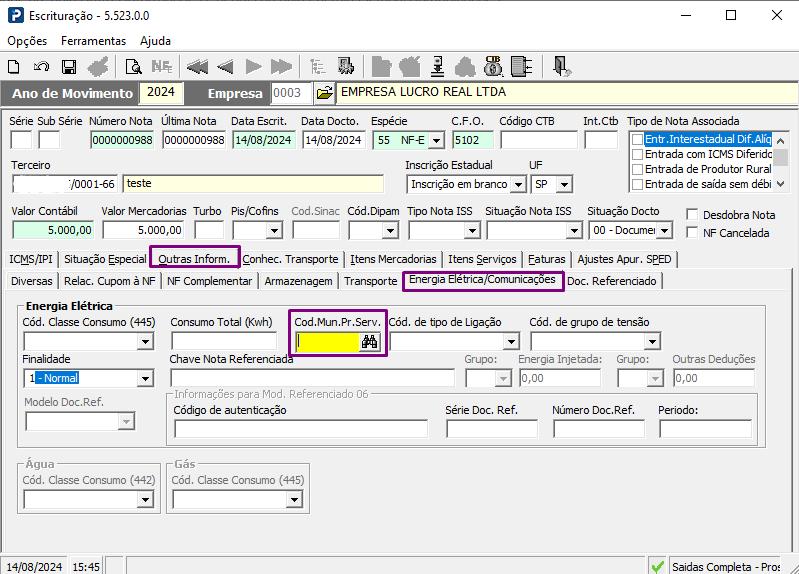The height and width of the screenshot is (574, 799).
Task: Click the CIB money bag toolbar icon
Action: click(x=492, y=67)
